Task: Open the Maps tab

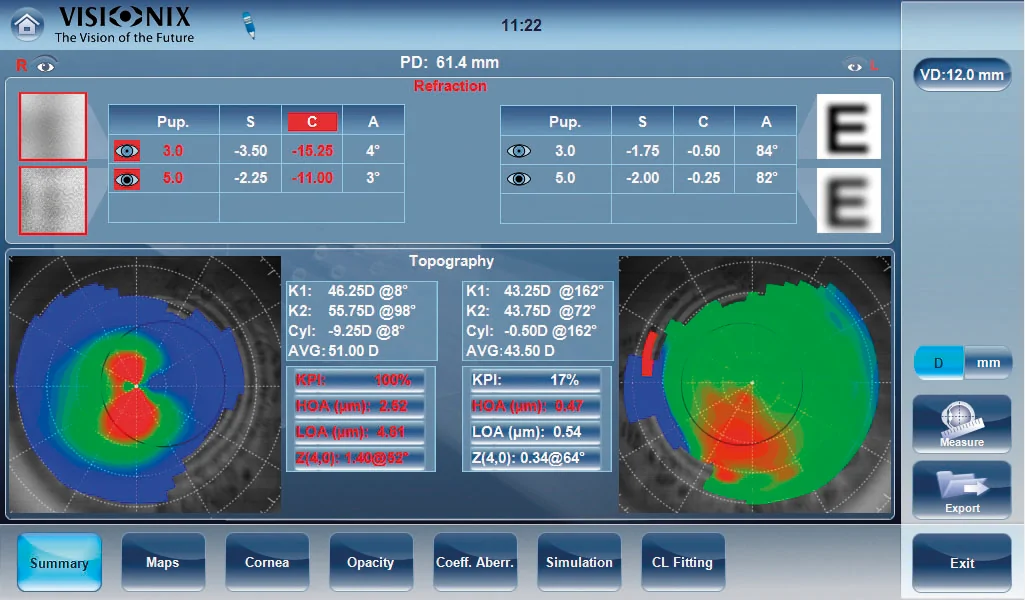Action: tap(163, 563)
